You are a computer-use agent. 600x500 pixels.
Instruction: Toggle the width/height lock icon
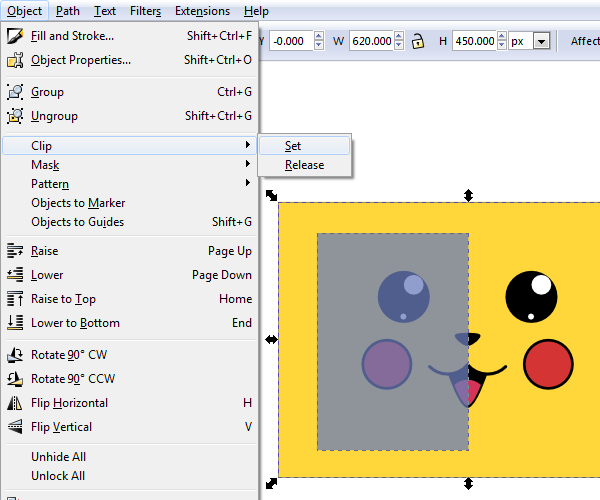click(x=418, y=41)
